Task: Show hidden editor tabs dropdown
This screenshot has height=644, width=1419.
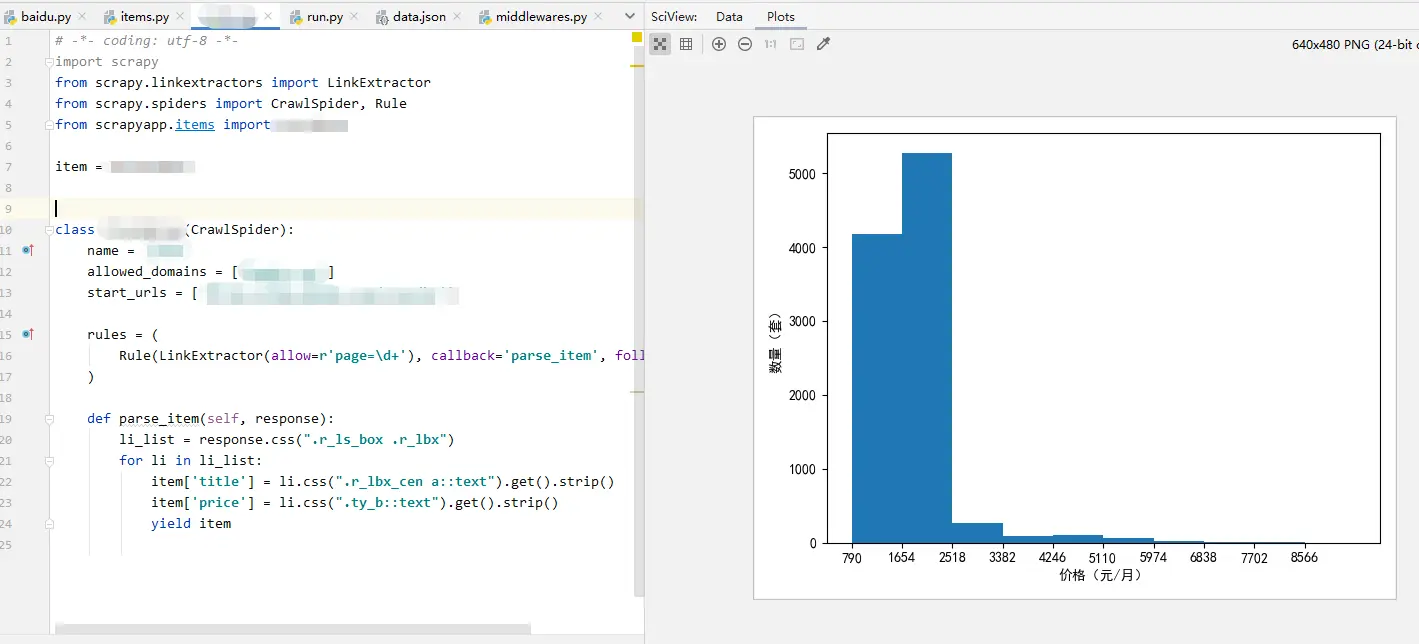Action: tap(630, 17)
